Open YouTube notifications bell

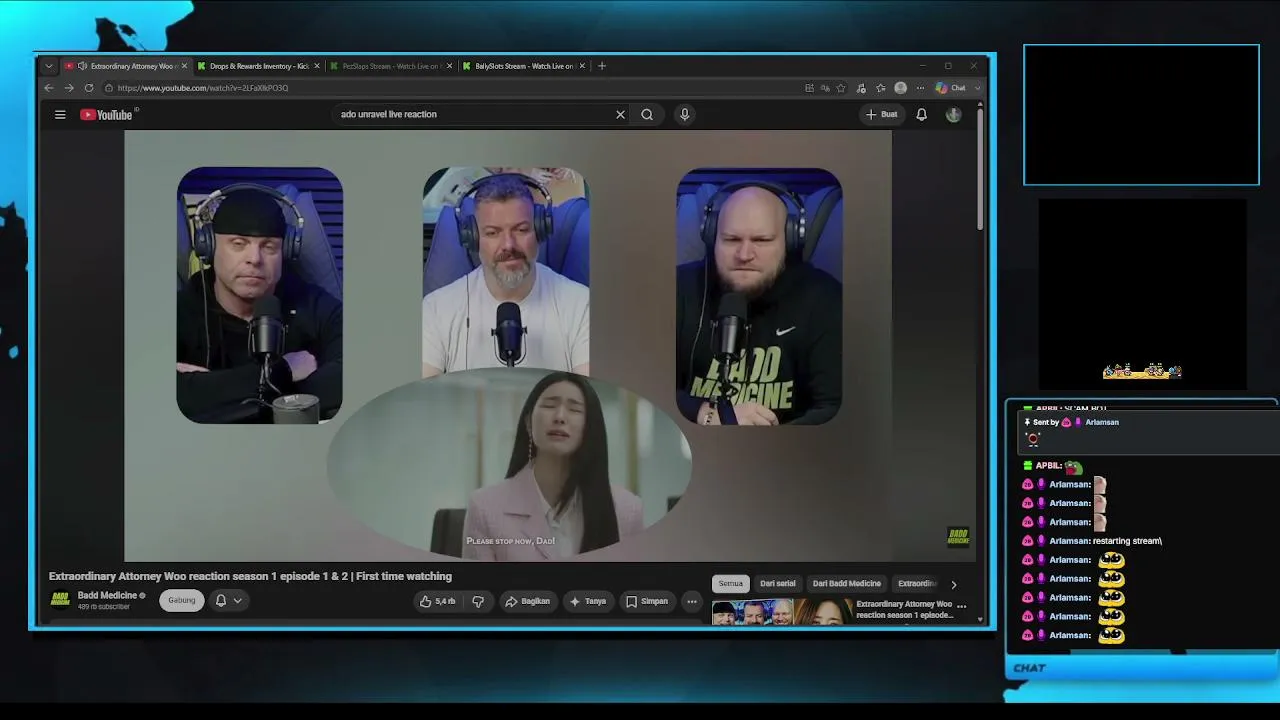click(922, 114)
